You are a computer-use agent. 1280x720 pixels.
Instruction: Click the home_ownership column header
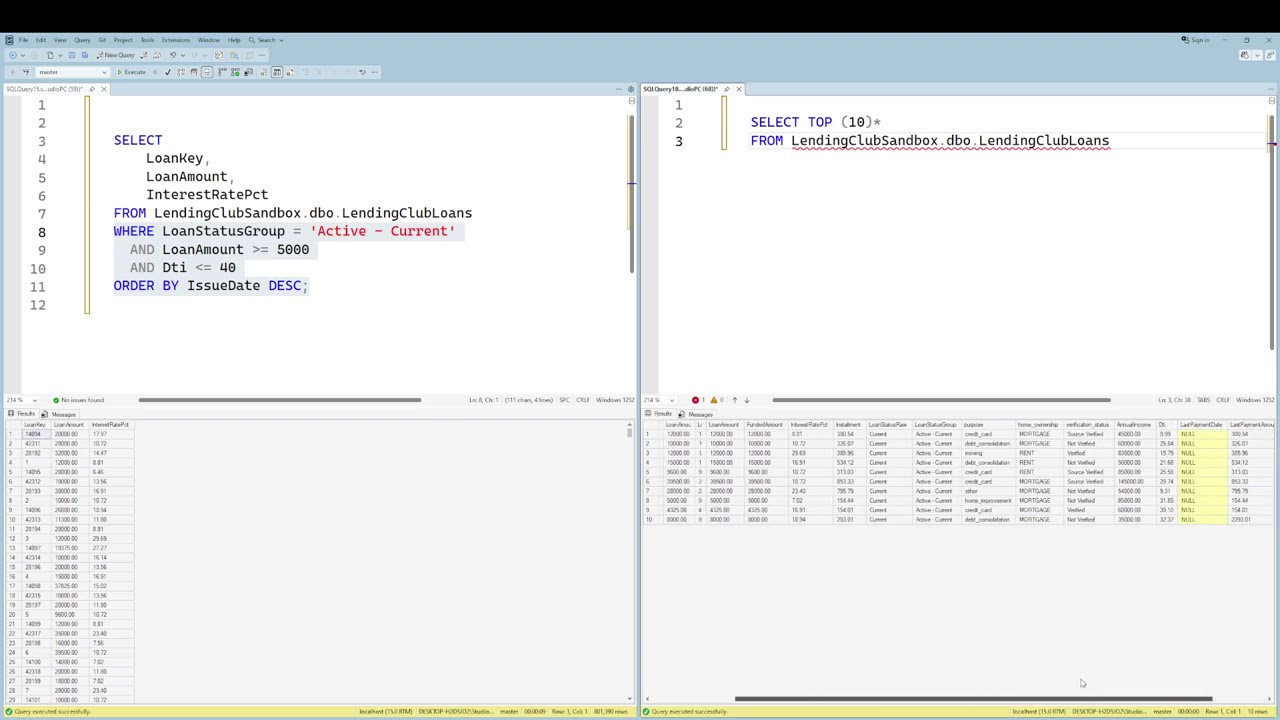(1039, 425)
